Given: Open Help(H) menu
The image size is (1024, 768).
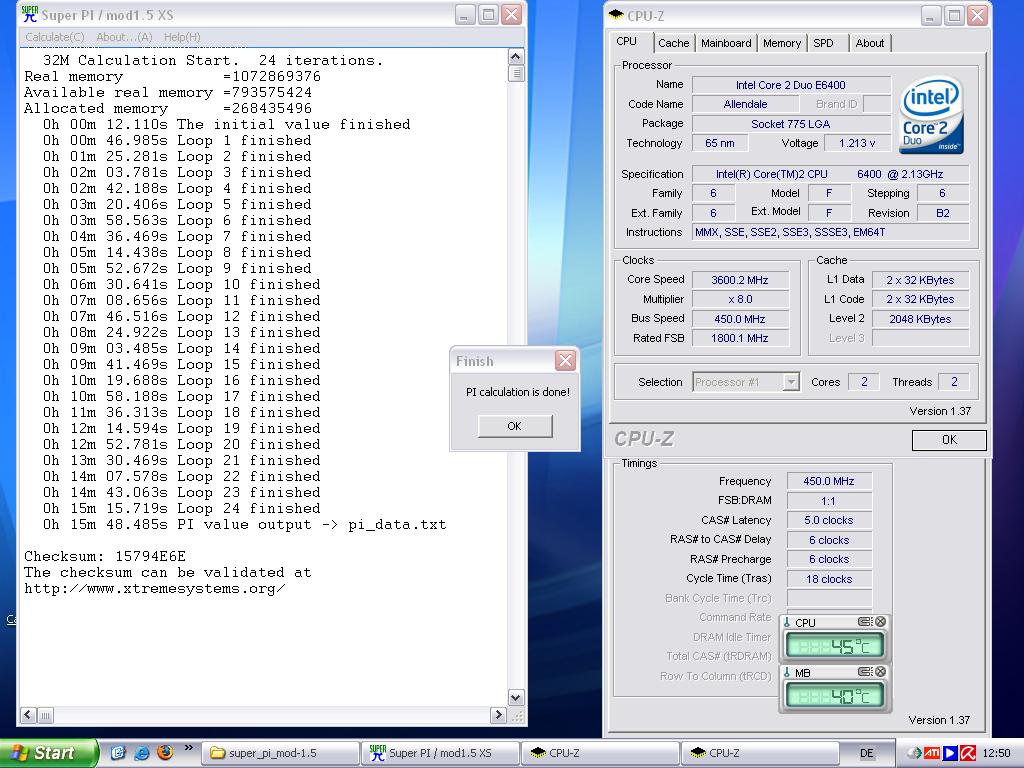Looking at the screenshot, I should [182, 37].
